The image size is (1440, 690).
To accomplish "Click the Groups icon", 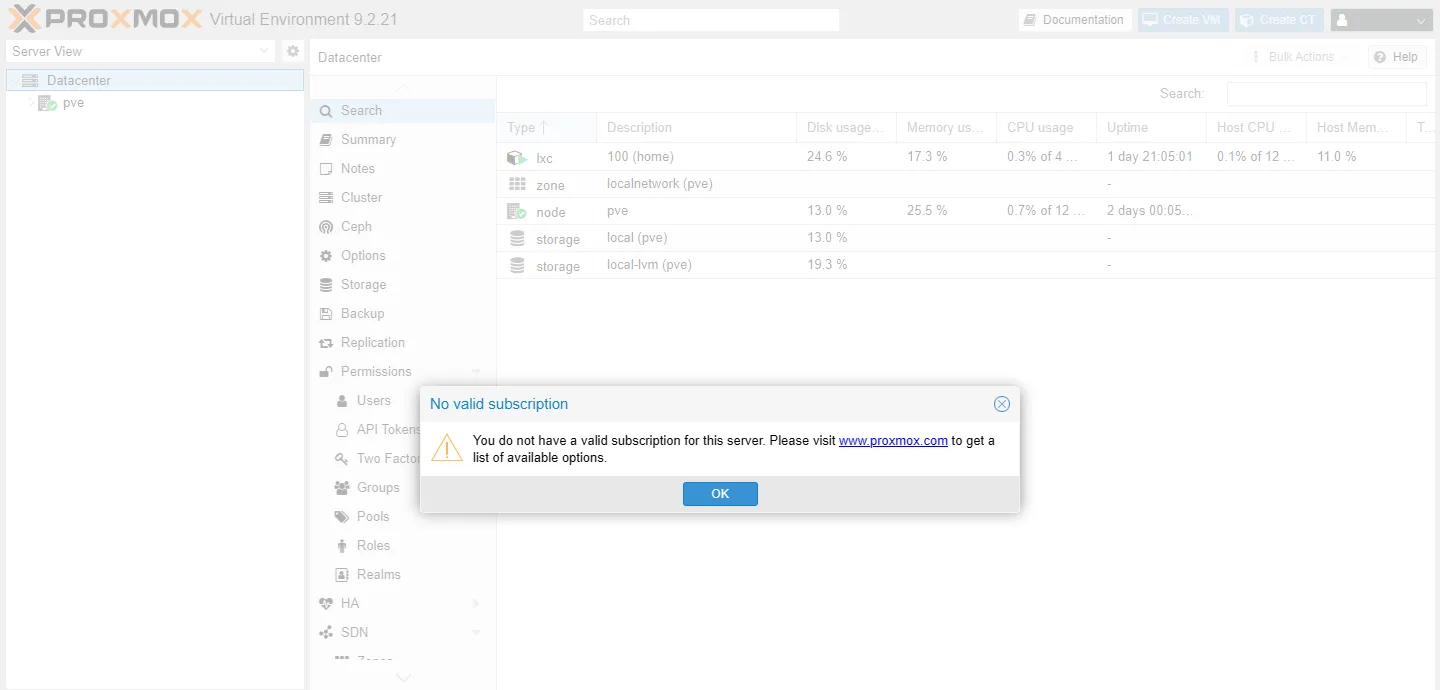I will (340, 488).
